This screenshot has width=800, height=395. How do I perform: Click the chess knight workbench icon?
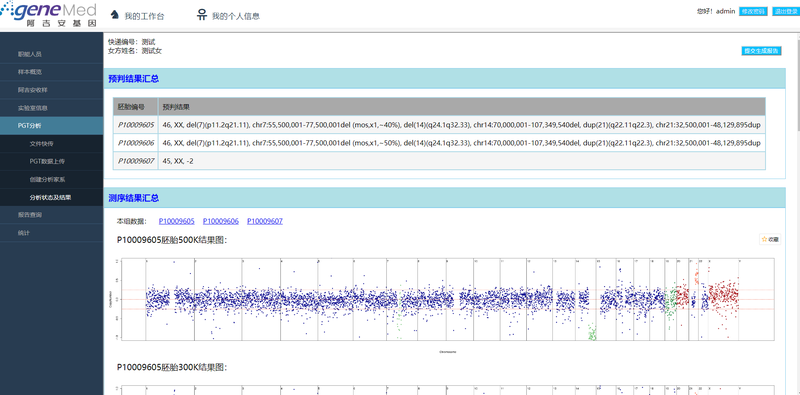(115, 15)
